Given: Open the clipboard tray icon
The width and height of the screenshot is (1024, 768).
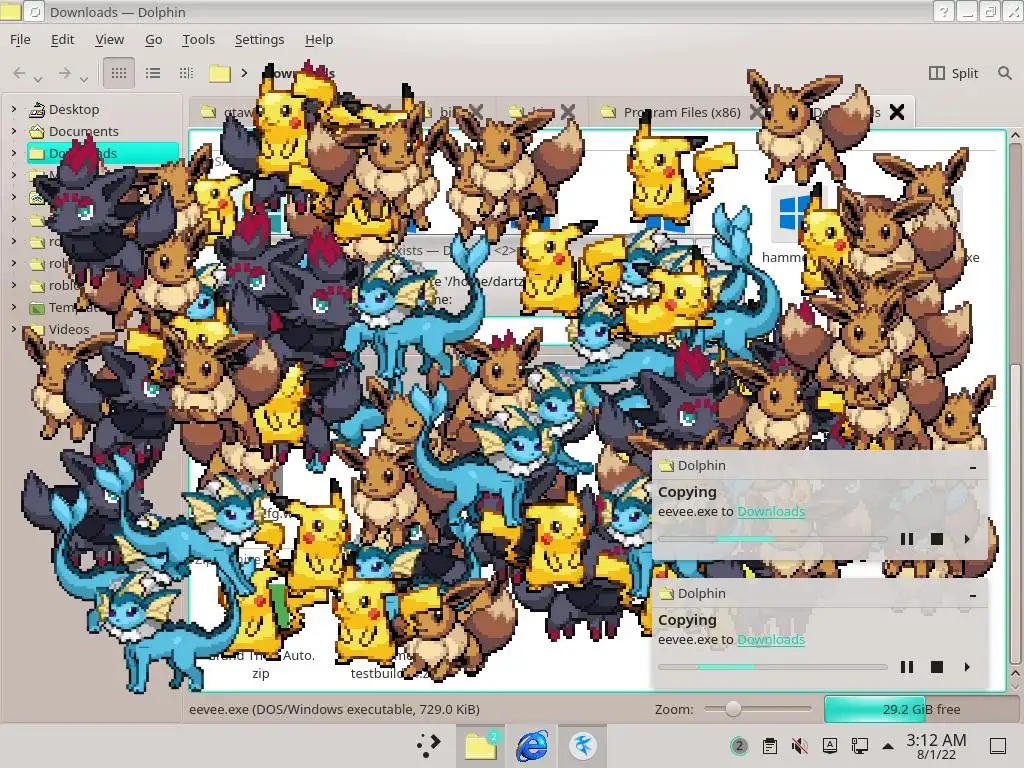Looking at the screenshot, I should (x=769, y=746).
